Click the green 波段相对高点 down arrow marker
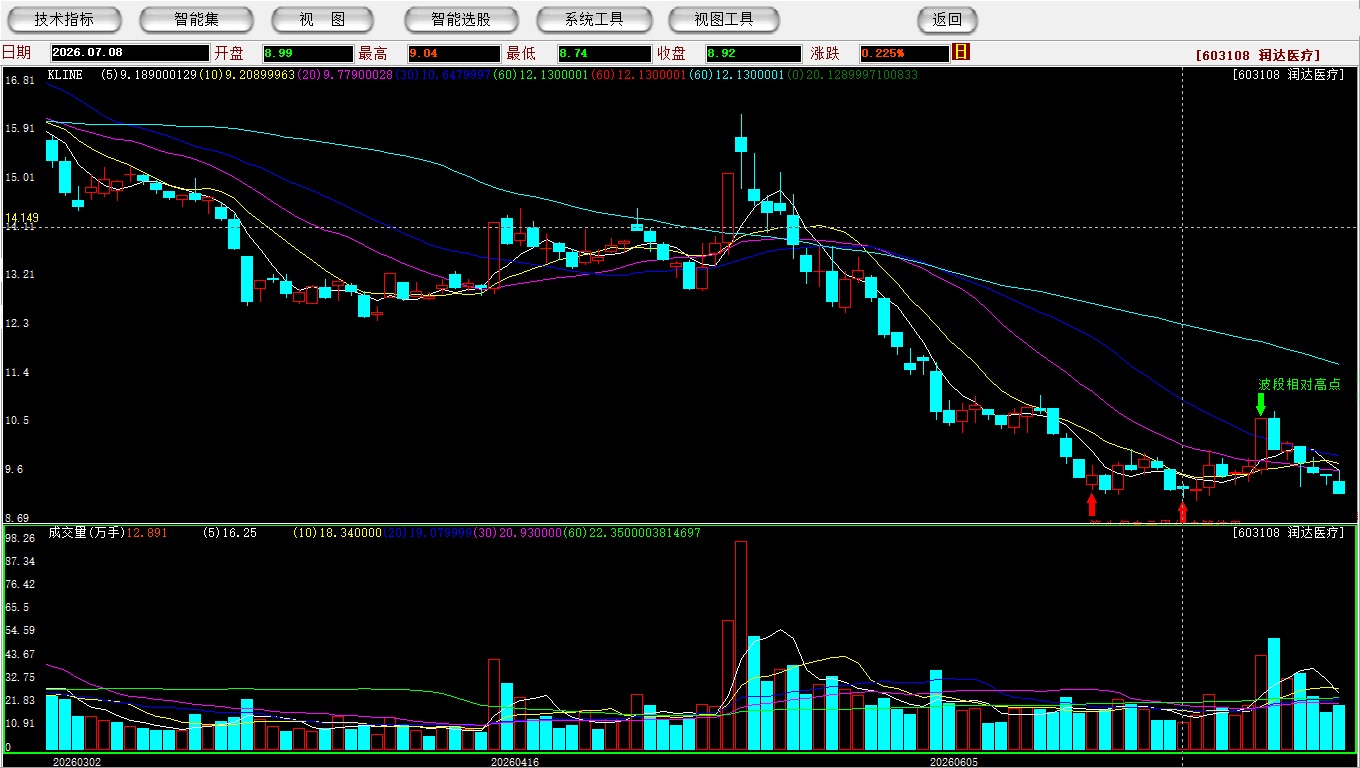This screenshot has width=1360, height=768. pos(1260,404)
